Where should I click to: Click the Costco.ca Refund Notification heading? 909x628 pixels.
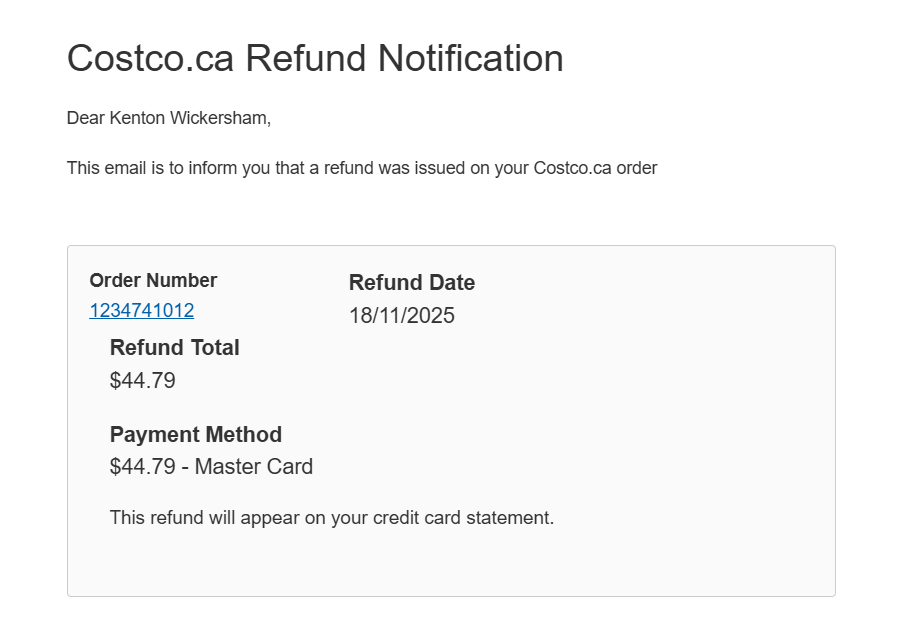click(315, 58)
